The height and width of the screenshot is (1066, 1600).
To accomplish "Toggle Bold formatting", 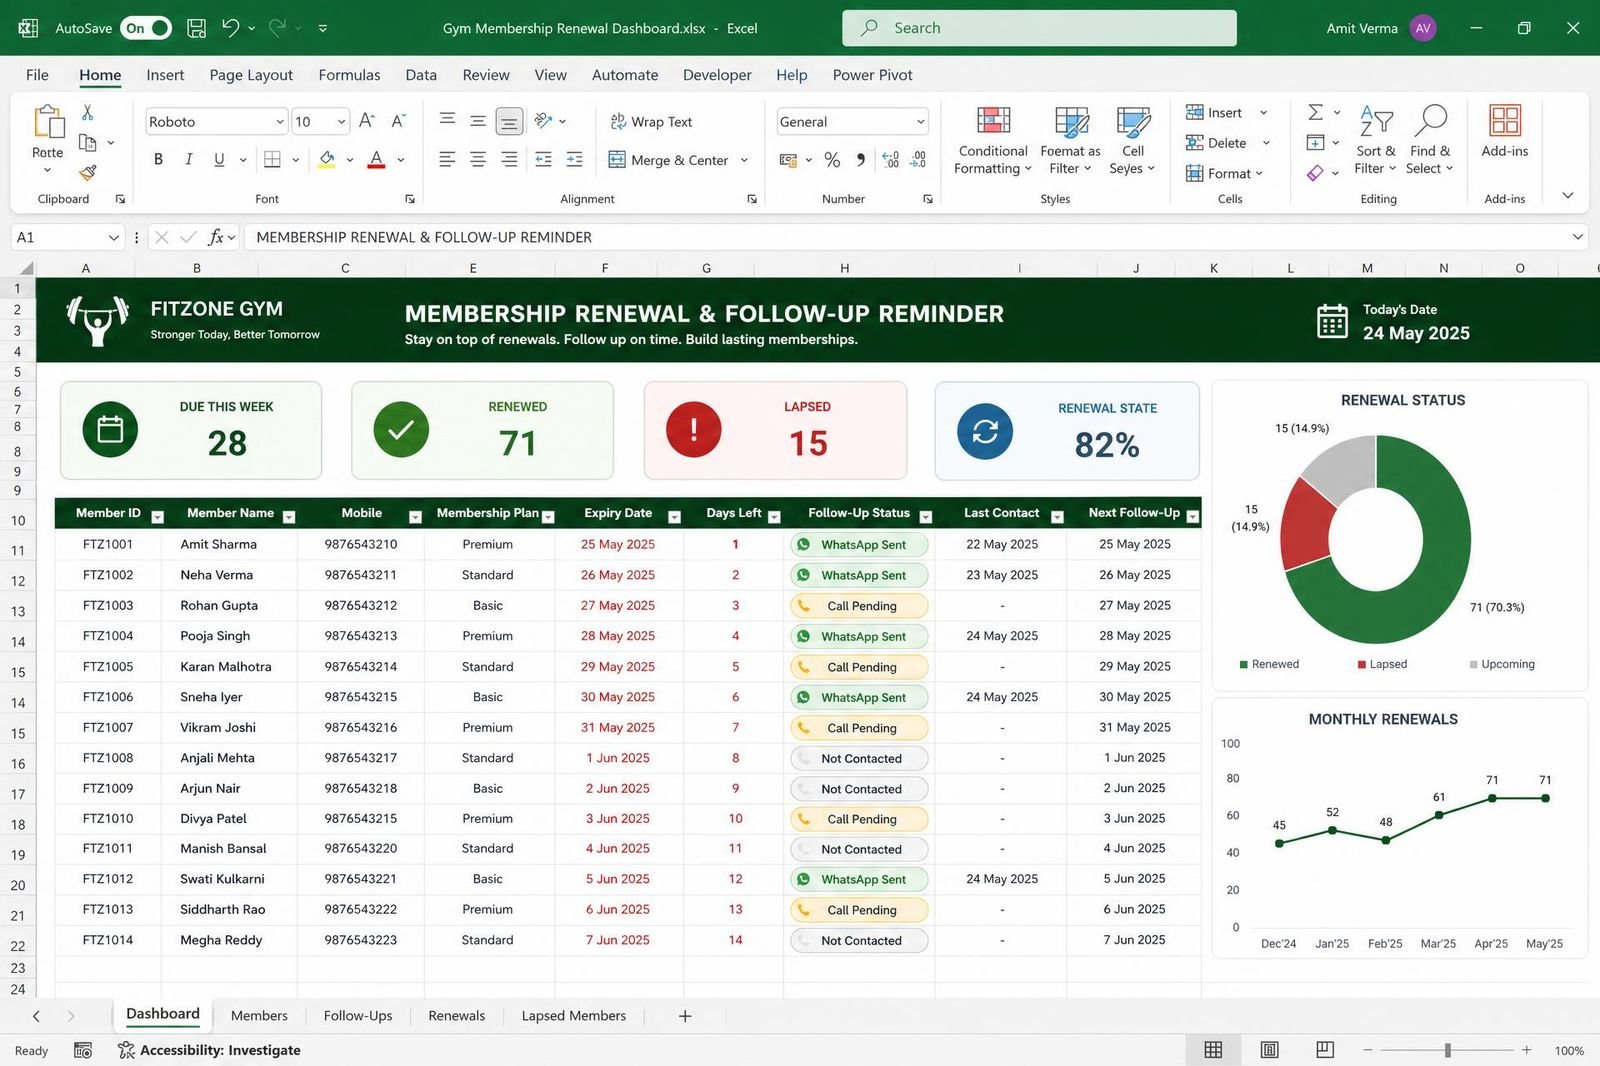I will [x=158, y=159].
